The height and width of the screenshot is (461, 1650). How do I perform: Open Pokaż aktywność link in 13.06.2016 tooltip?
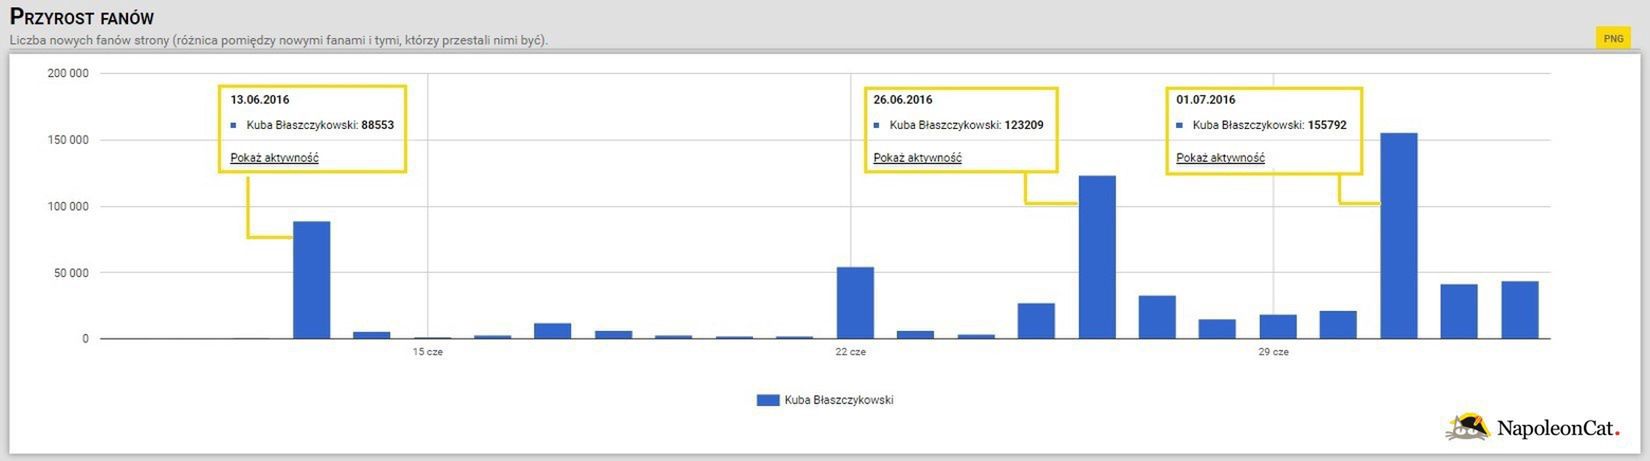pos(274,158)
